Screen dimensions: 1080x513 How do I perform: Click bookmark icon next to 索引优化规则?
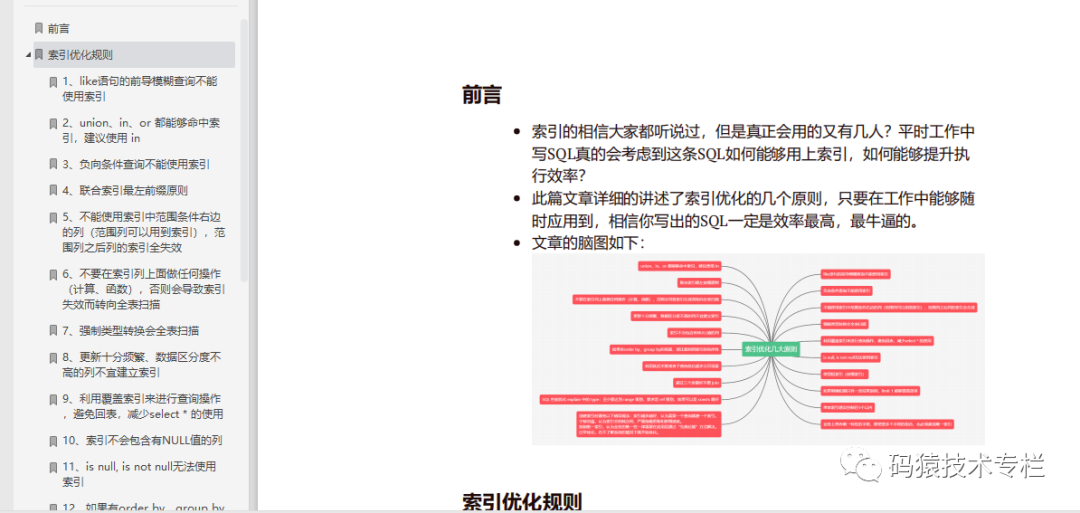[x=39, y=55]
